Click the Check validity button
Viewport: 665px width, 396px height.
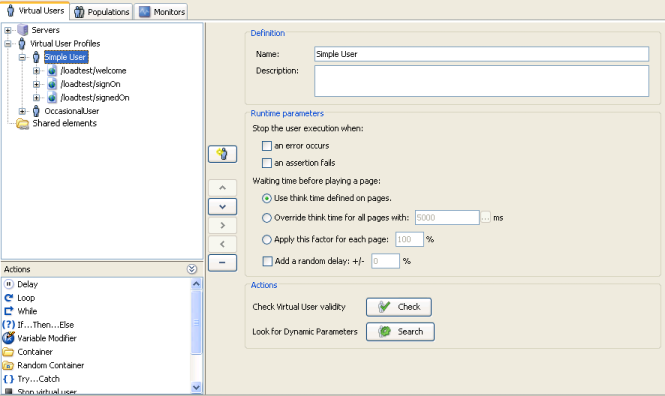(x=399, y=307)
